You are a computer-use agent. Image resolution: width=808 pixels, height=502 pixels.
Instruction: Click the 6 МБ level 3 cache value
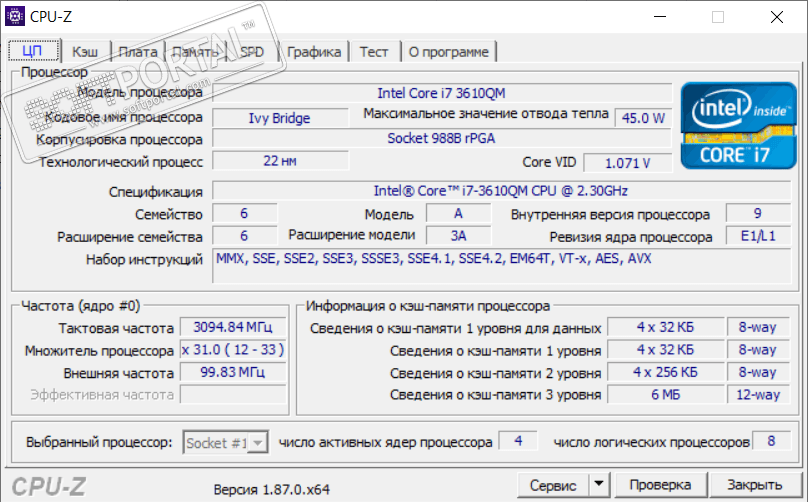665,395
